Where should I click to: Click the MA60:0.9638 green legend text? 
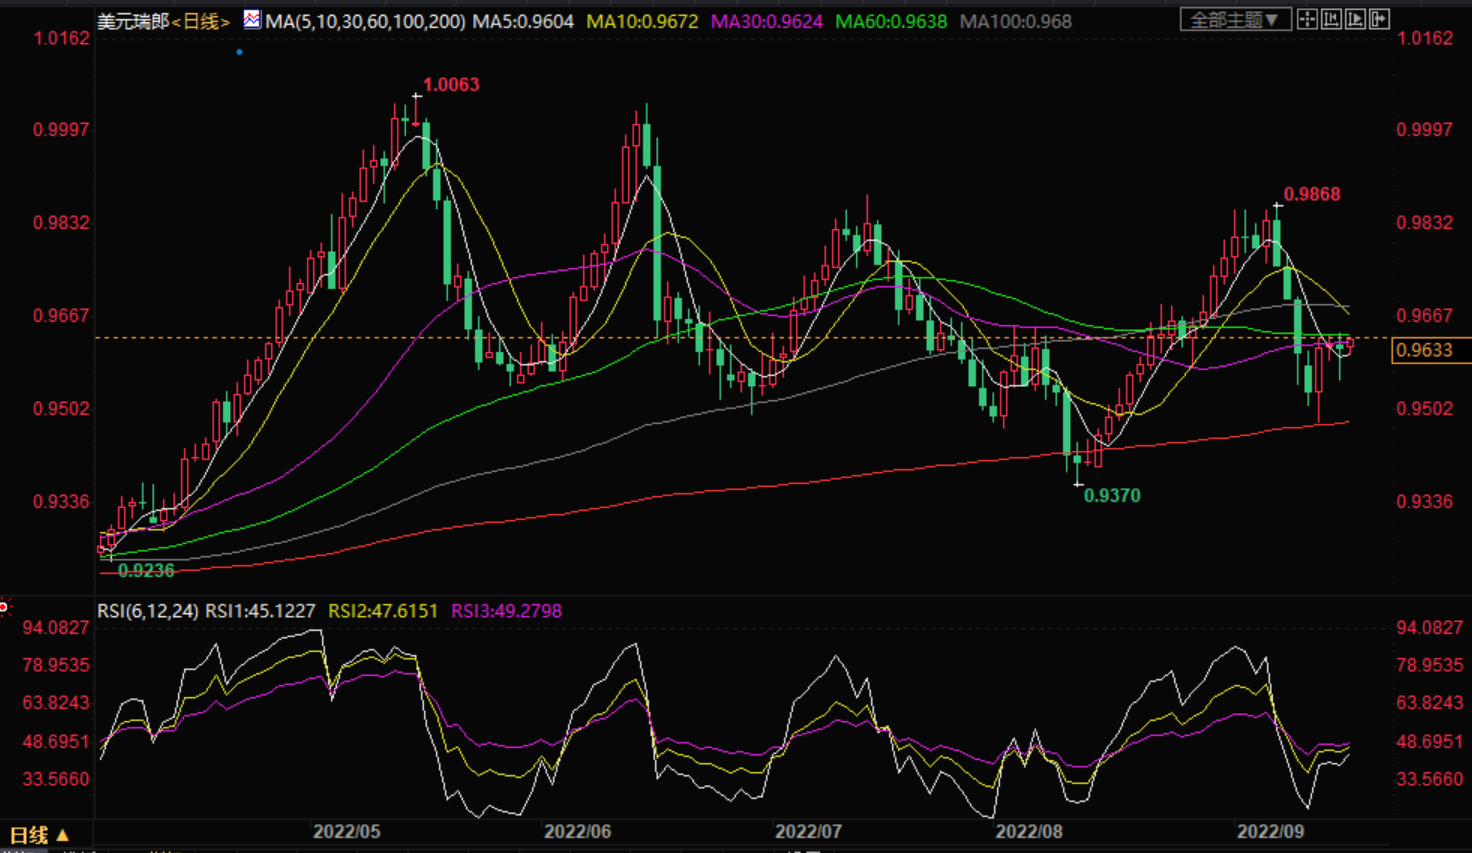pos(890,21)
